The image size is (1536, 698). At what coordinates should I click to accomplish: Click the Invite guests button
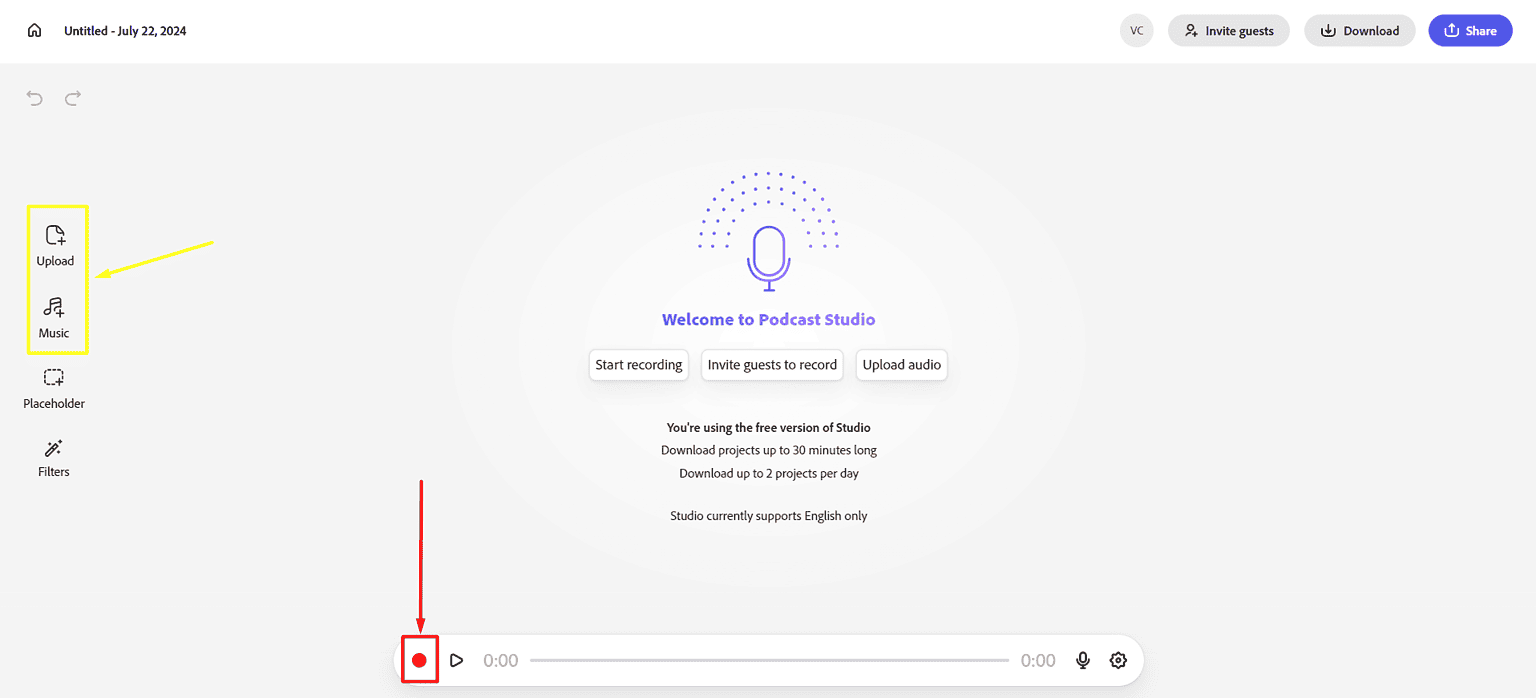(x=1228, y=30)
